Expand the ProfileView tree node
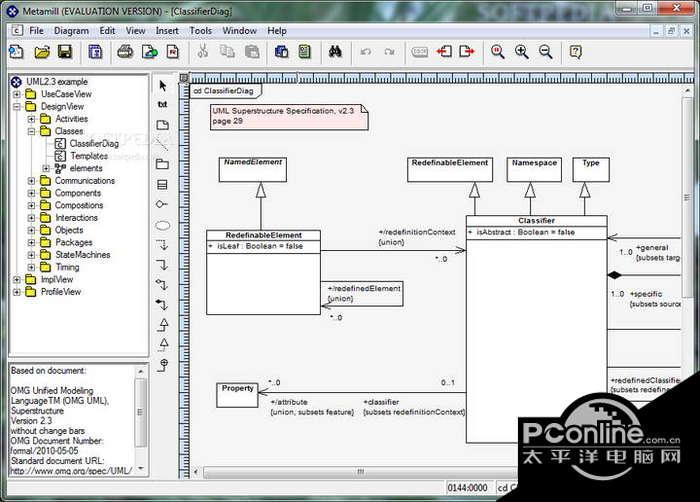The width and height of the screenshot is (700, 502). click(17, 292)
